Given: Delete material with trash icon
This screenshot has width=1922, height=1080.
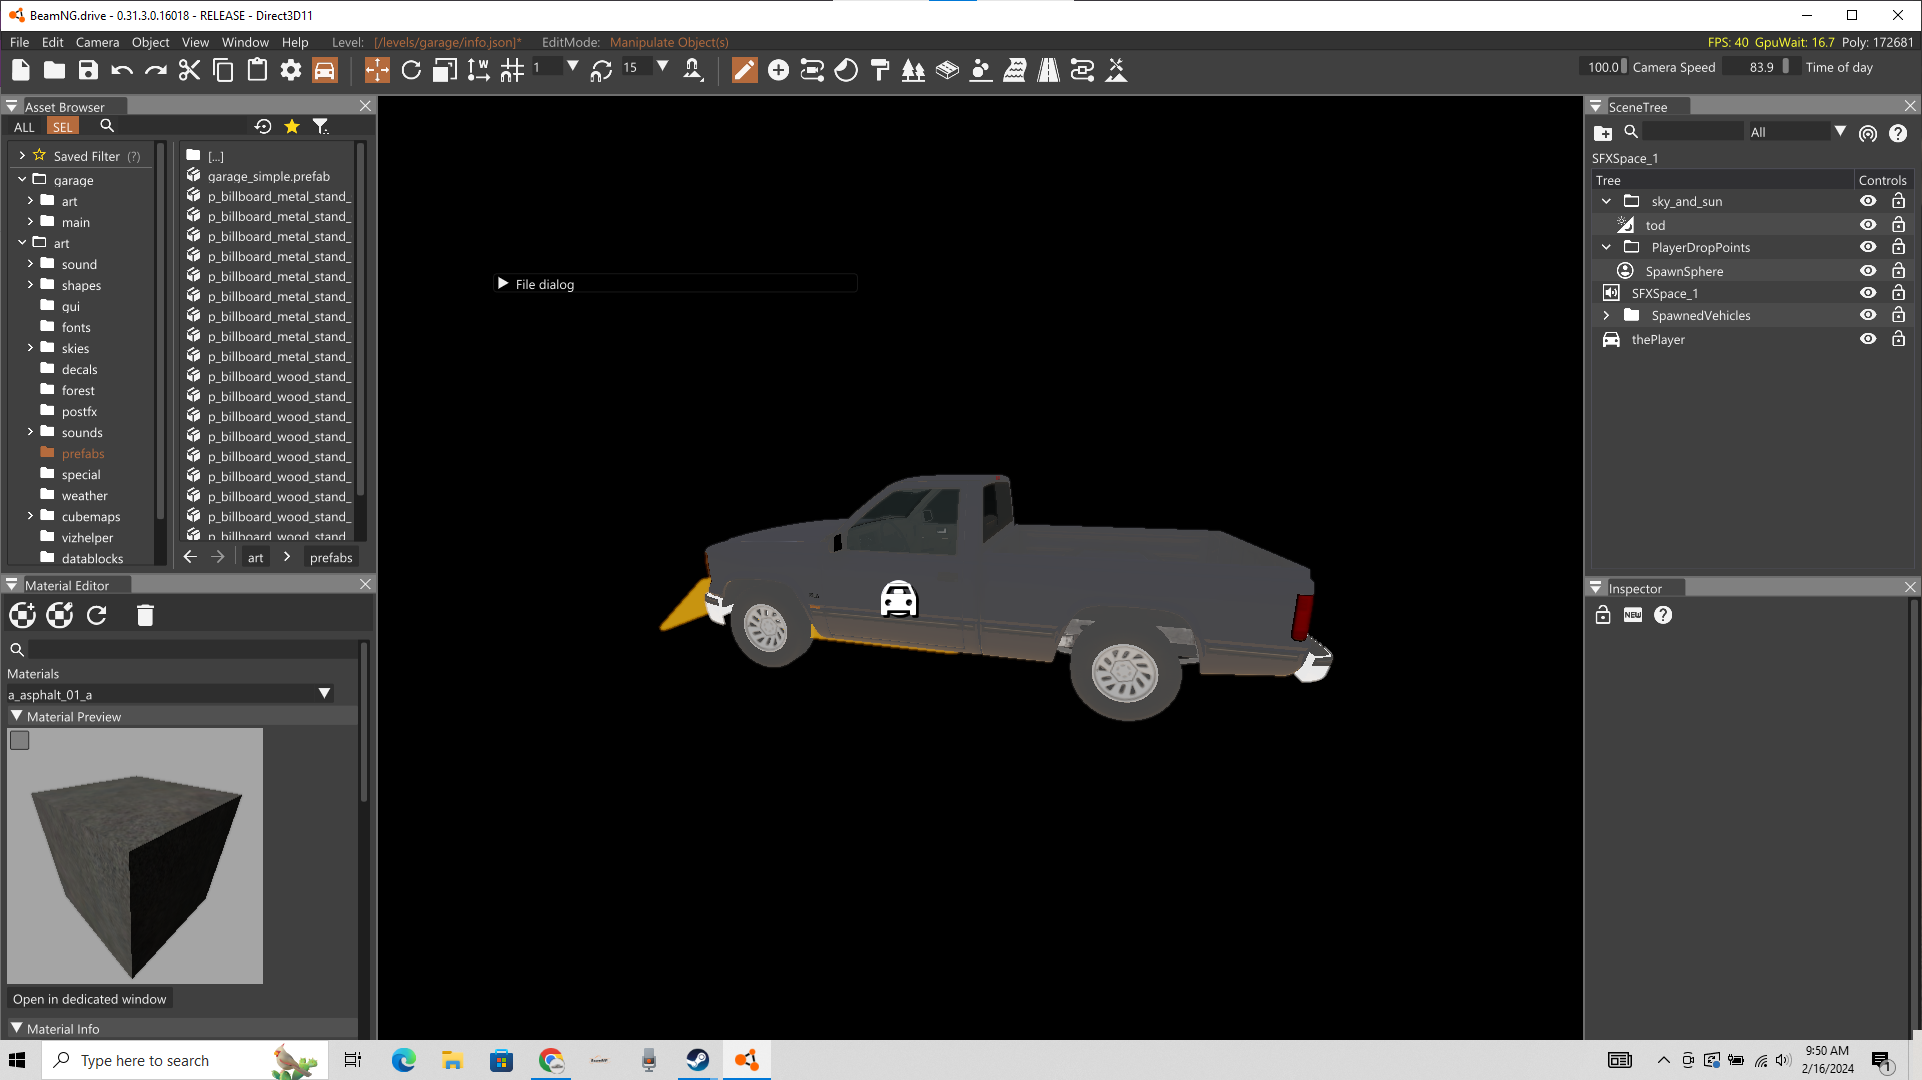Looking at the screenshot, I should point(145,615).
